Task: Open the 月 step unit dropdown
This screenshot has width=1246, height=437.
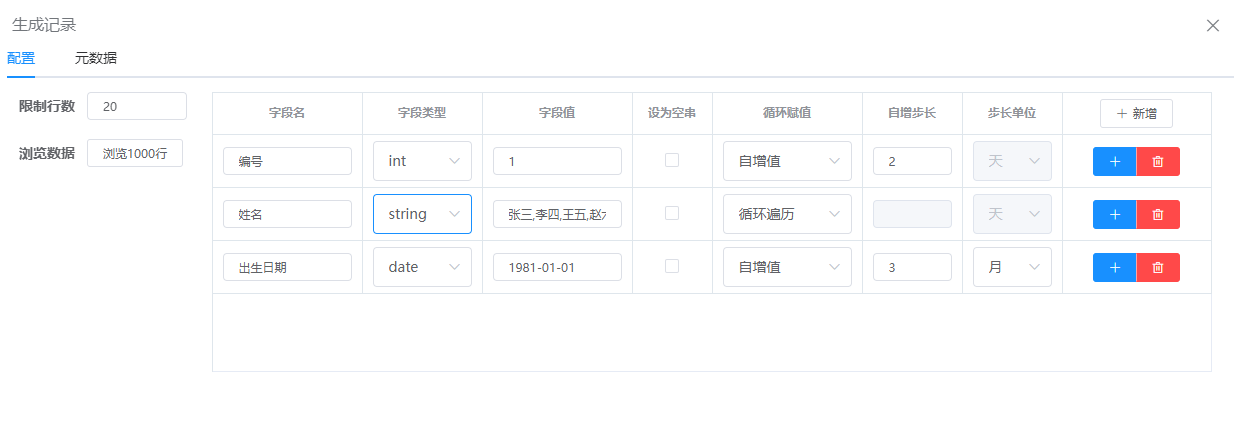Action: pos(1012,267)
